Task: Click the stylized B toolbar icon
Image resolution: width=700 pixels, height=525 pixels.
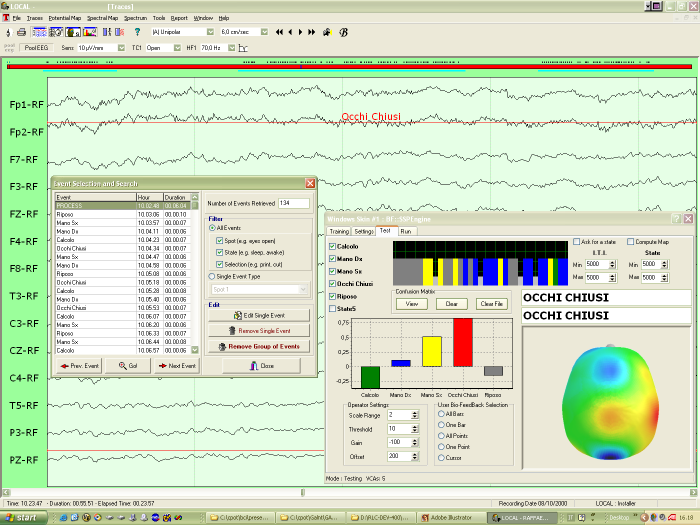Action: pyautogui.click(x=344, y=32)
